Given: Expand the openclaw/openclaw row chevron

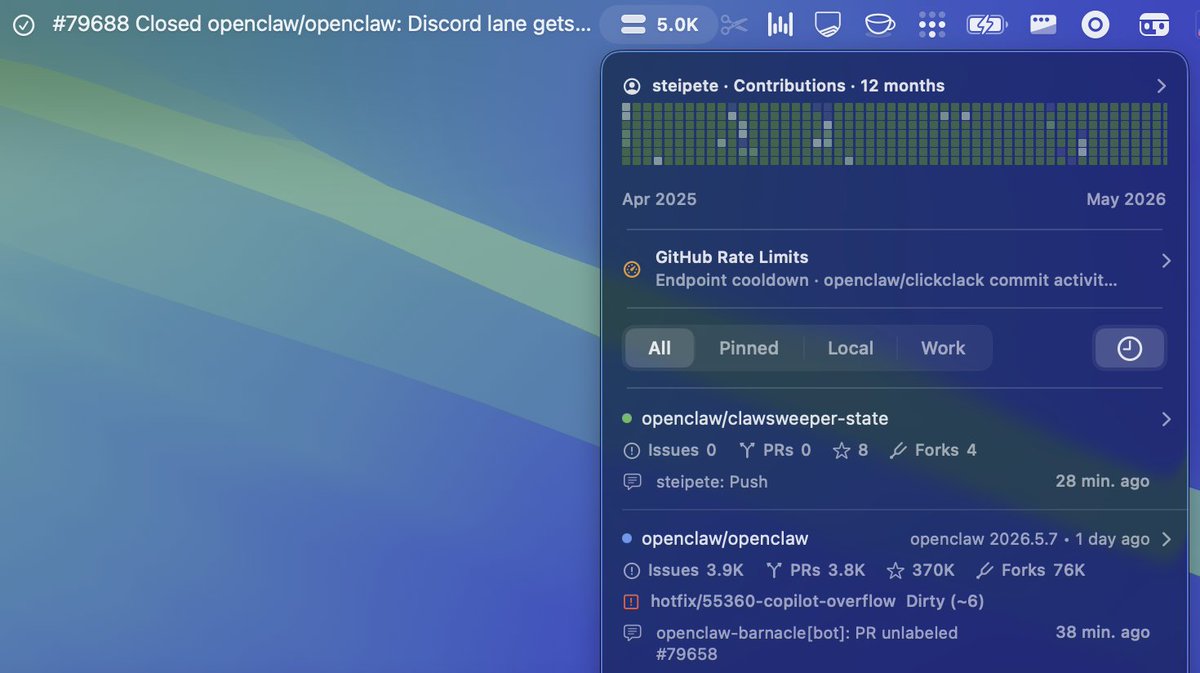Looking at the screenshot, I should click(x=1165, y=539).
